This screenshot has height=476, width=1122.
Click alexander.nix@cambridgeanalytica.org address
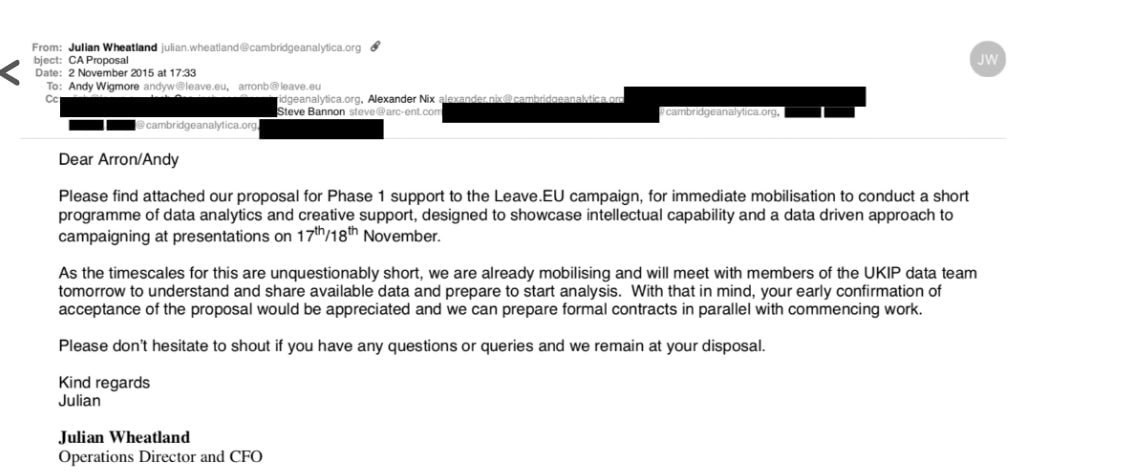(x=531, y=99)
